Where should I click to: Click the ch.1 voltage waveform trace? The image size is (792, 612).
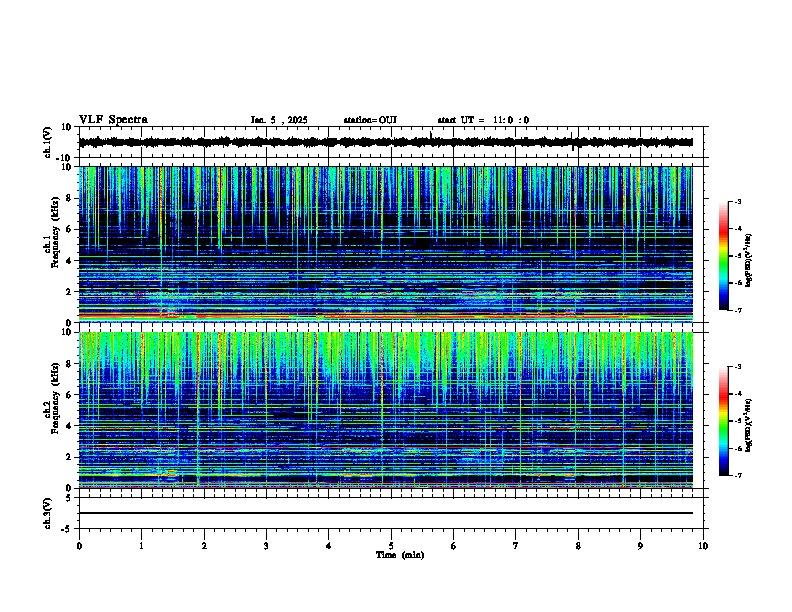tap(385, 142)
